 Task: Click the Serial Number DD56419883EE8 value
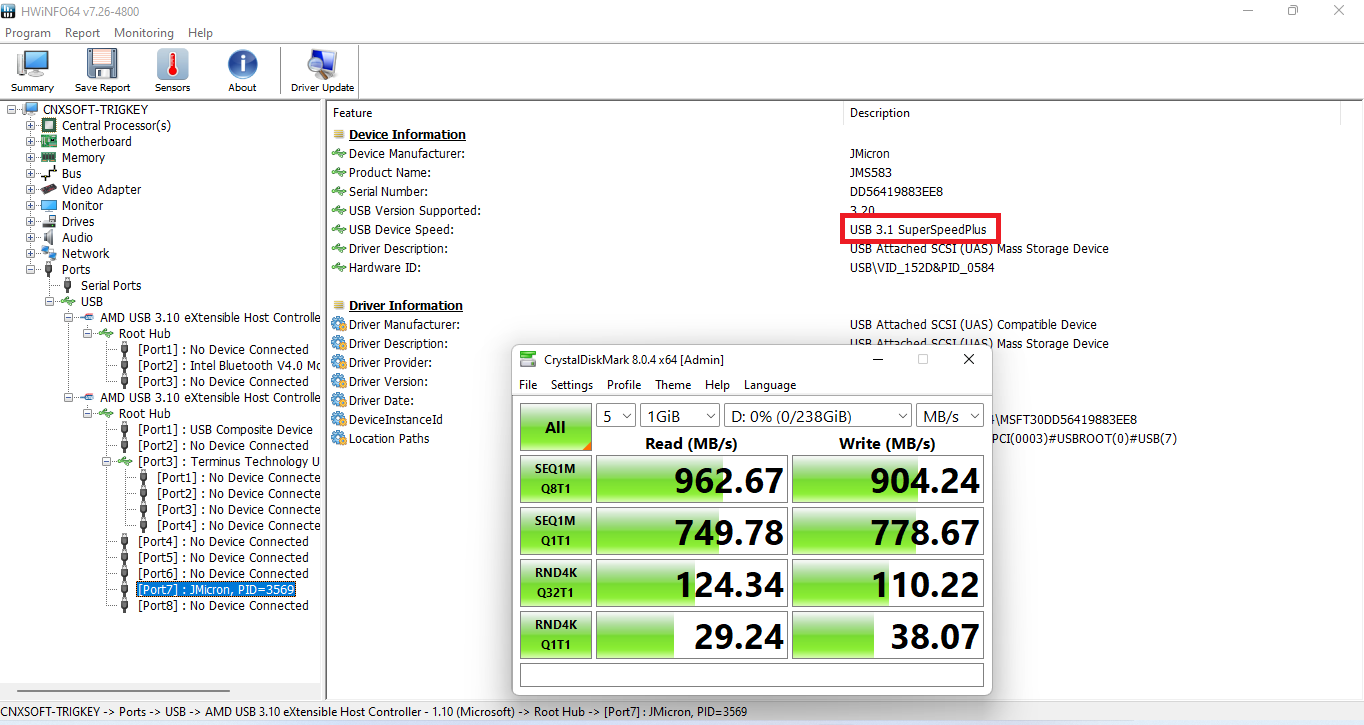(896, 192)
